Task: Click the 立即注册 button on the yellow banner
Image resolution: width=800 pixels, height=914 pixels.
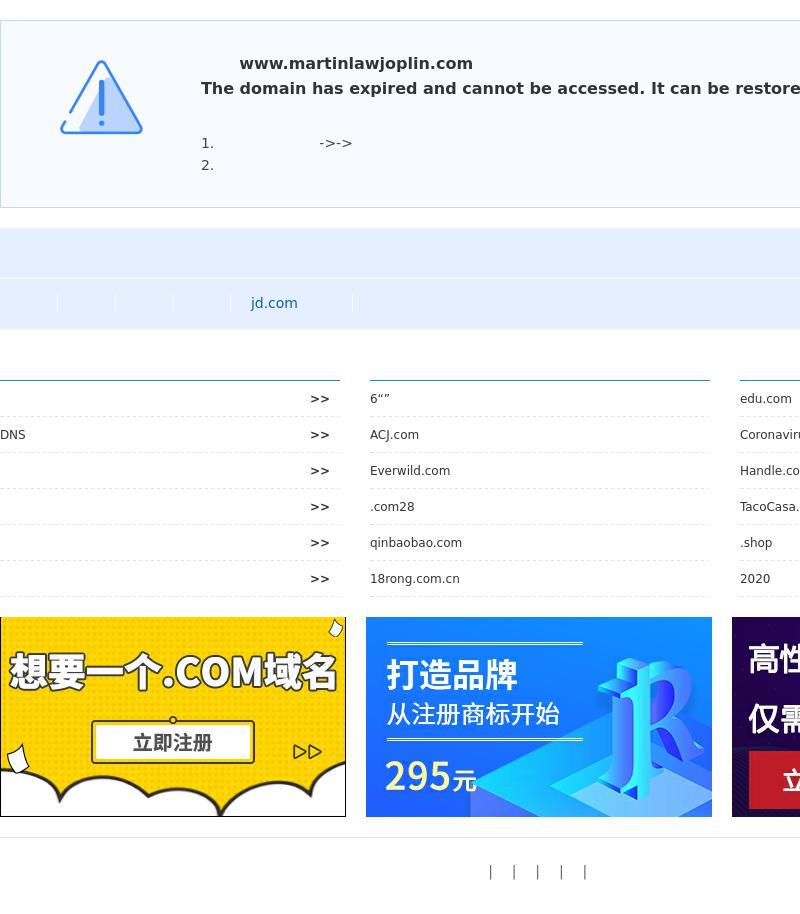Action: pos(173,742)
